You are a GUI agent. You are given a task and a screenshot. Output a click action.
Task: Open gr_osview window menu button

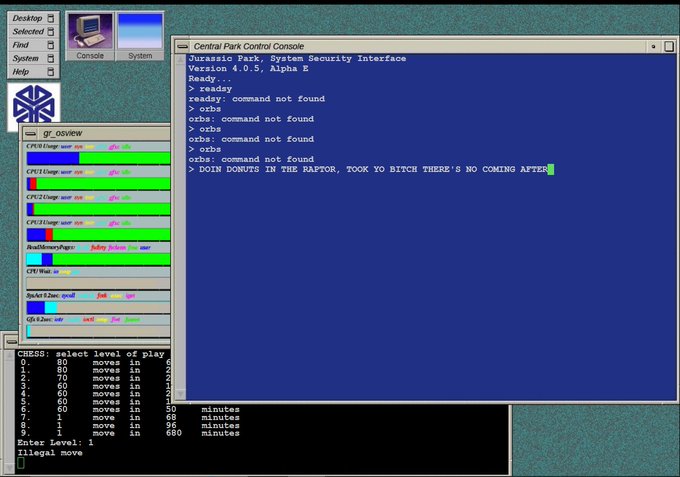coord(30,133)
